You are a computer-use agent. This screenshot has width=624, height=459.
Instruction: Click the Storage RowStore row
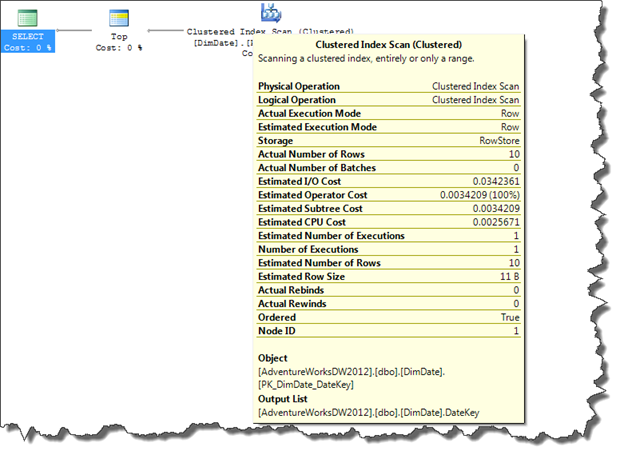click(388, 141)
